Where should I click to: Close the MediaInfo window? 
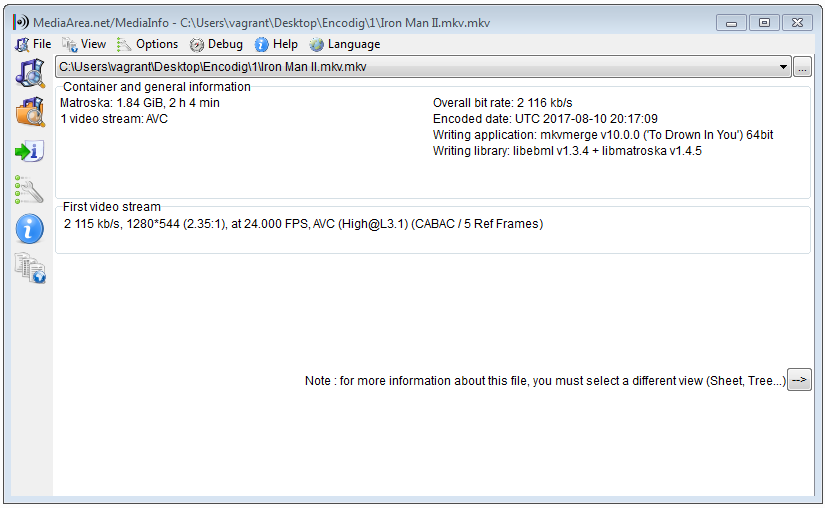[x=797, y=23]
